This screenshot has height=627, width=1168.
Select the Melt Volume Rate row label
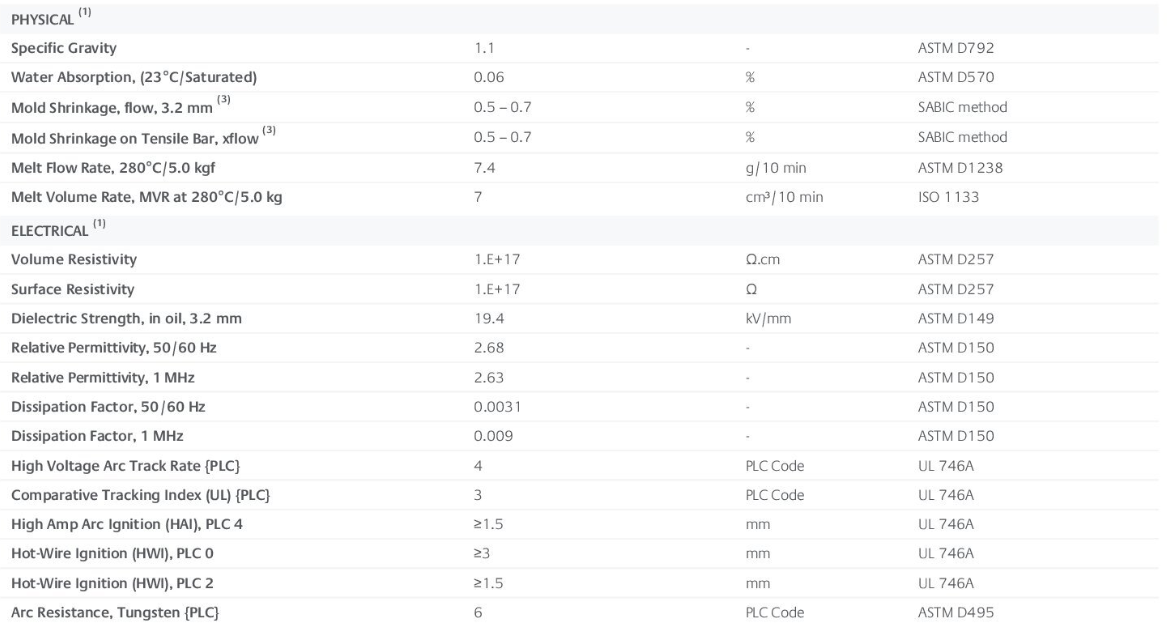coord(147,197)
